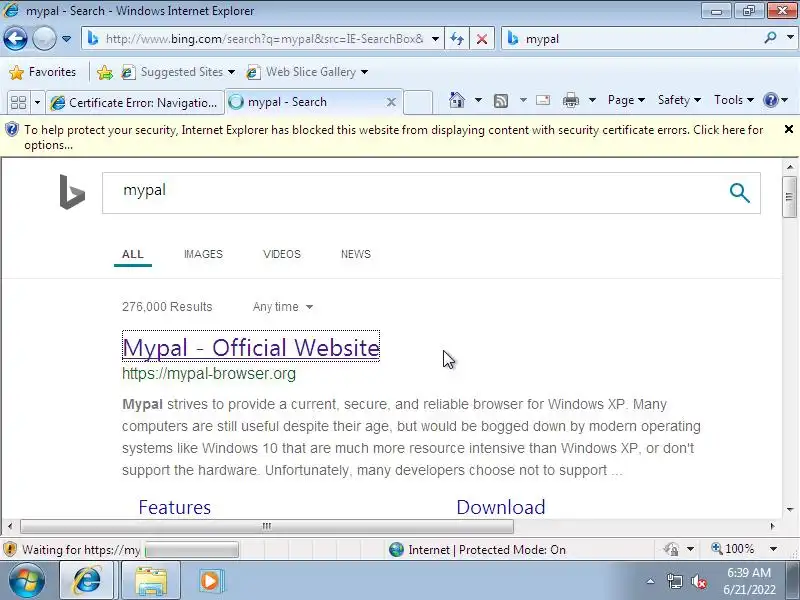Switch to the Certificate Error tab
This screenshot has height=600, width=800.
click(135, 103)
